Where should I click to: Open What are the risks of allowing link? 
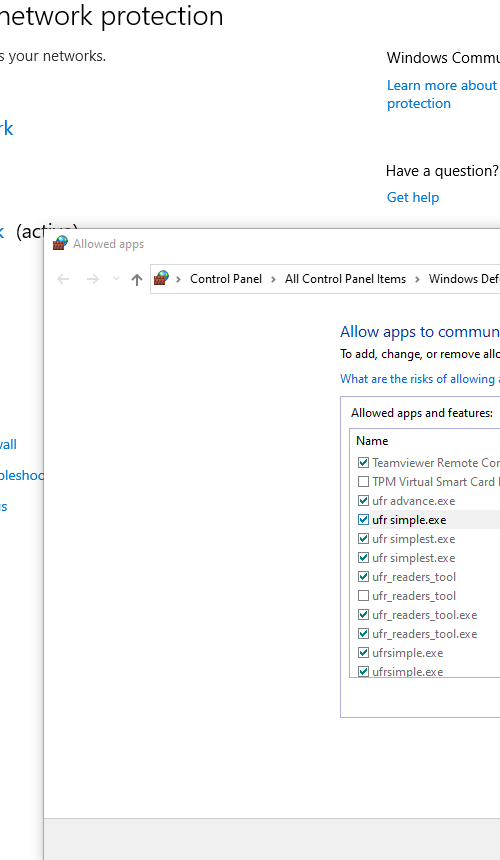420,379
